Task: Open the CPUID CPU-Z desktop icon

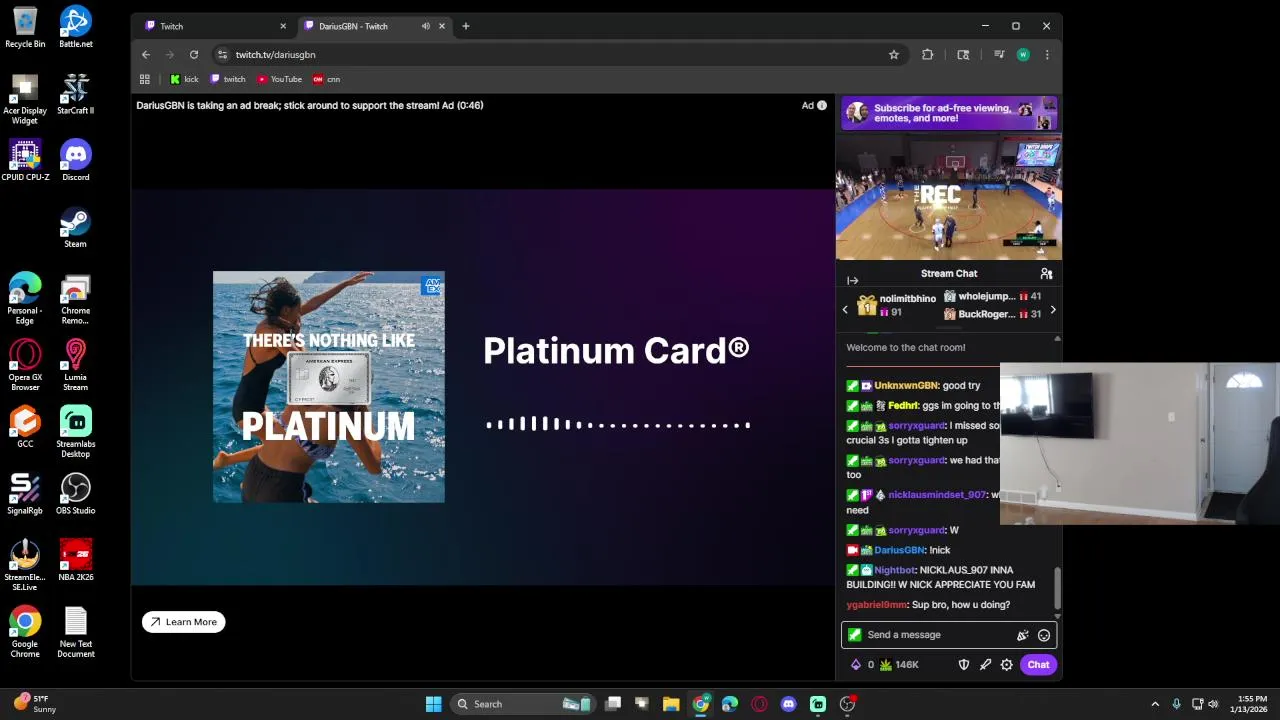Action: (25, 160)
